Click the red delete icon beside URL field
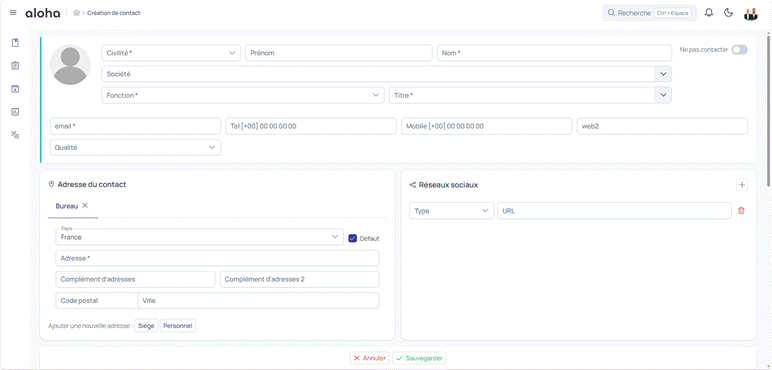 click(741, 211)
